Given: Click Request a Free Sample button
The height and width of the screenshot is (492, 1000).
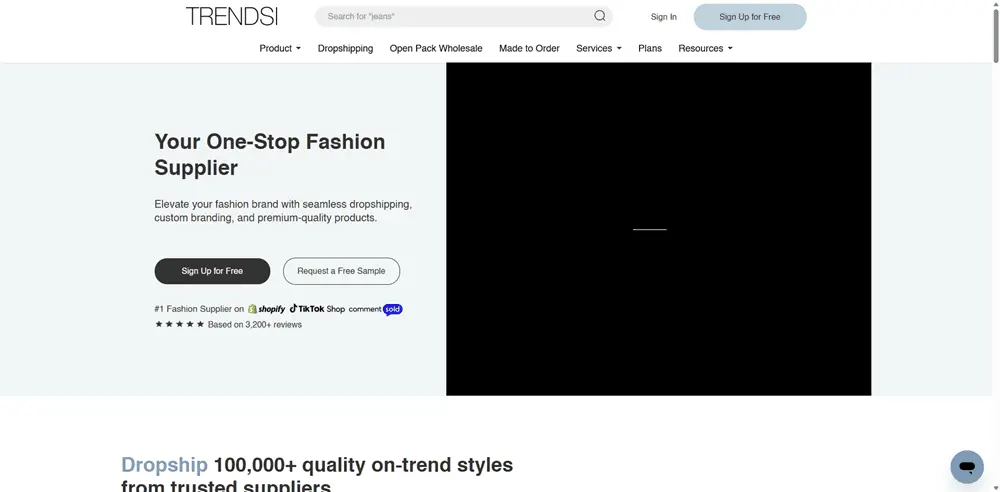Looking at the screenshot, I should point(341,271).
